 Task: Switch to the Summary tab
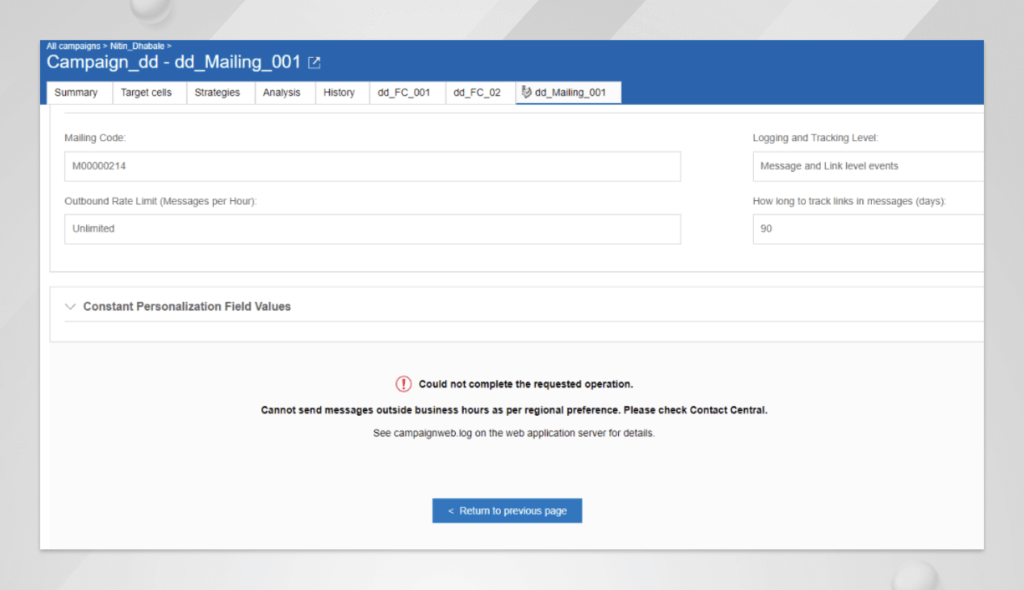coord(77,92)
